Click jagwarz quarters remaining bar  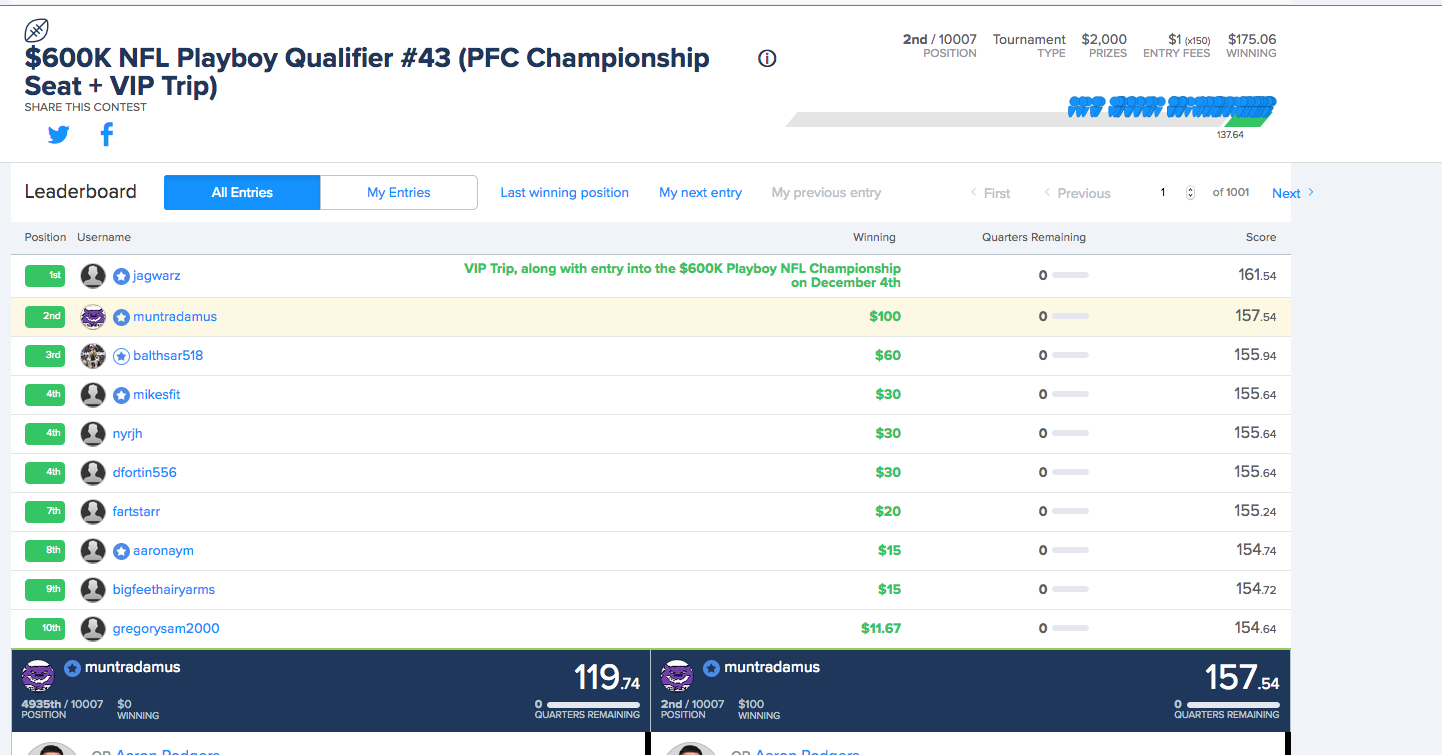tap(1070, 276)
